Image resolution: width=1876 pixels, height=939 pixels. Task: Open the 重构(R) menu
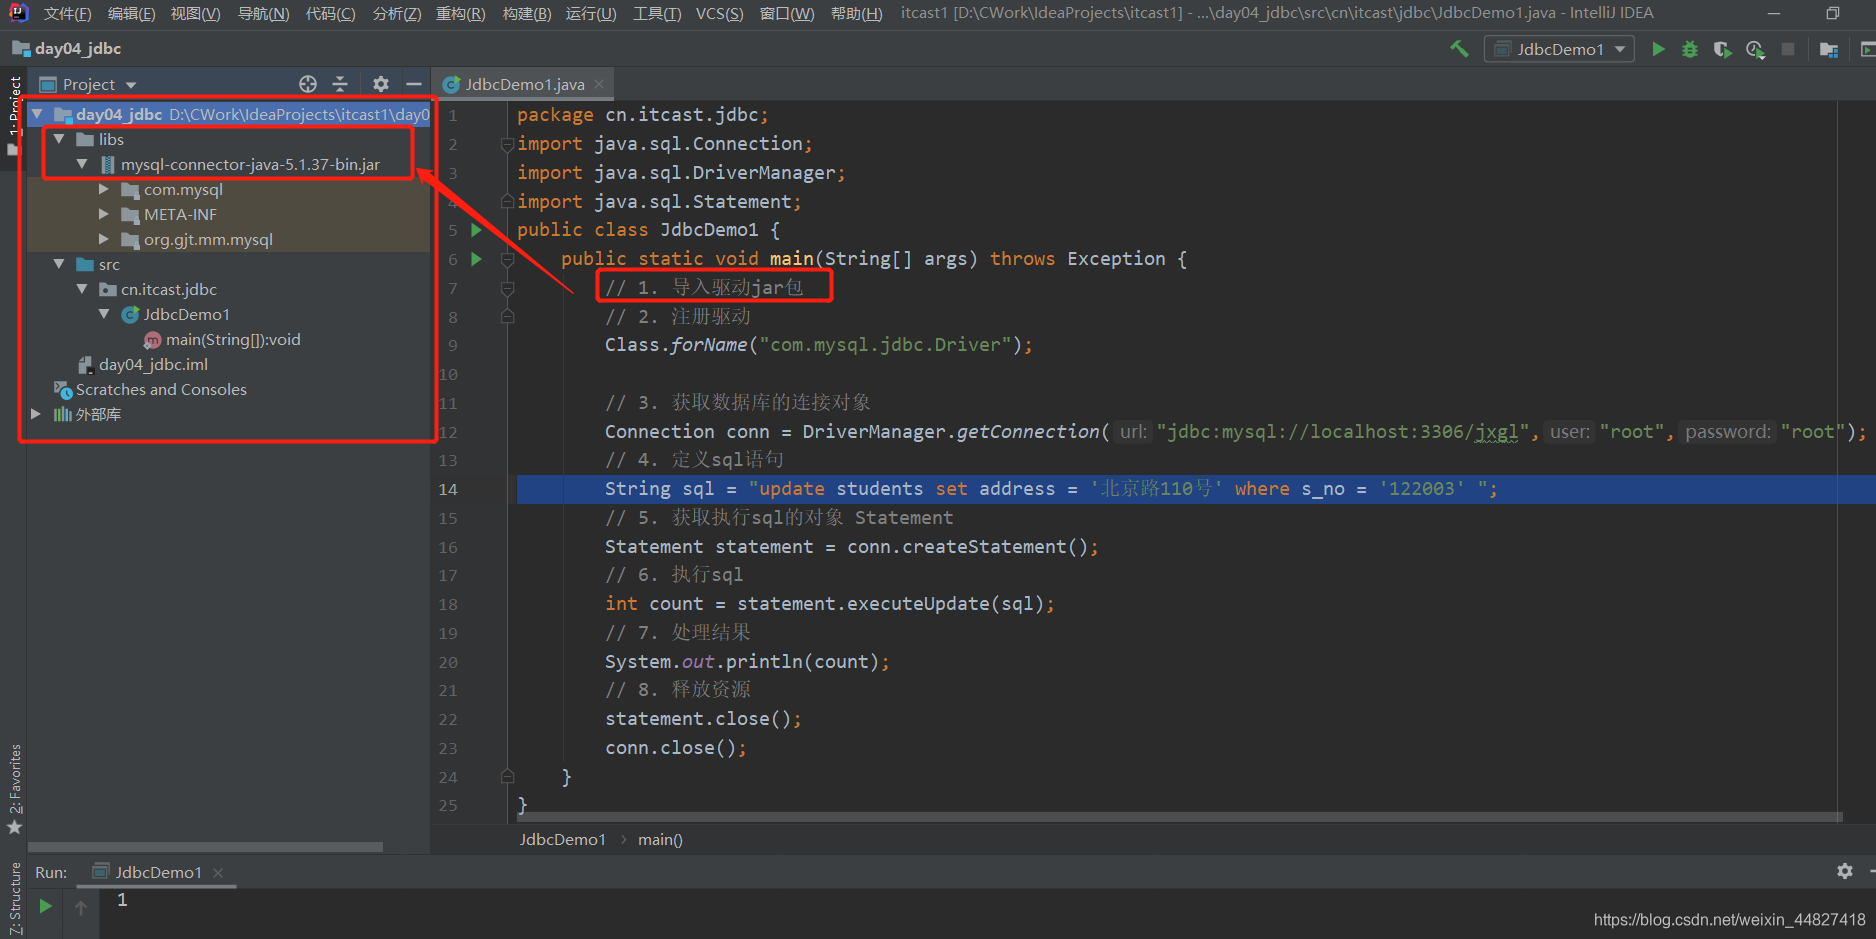[x=460, y=13]
